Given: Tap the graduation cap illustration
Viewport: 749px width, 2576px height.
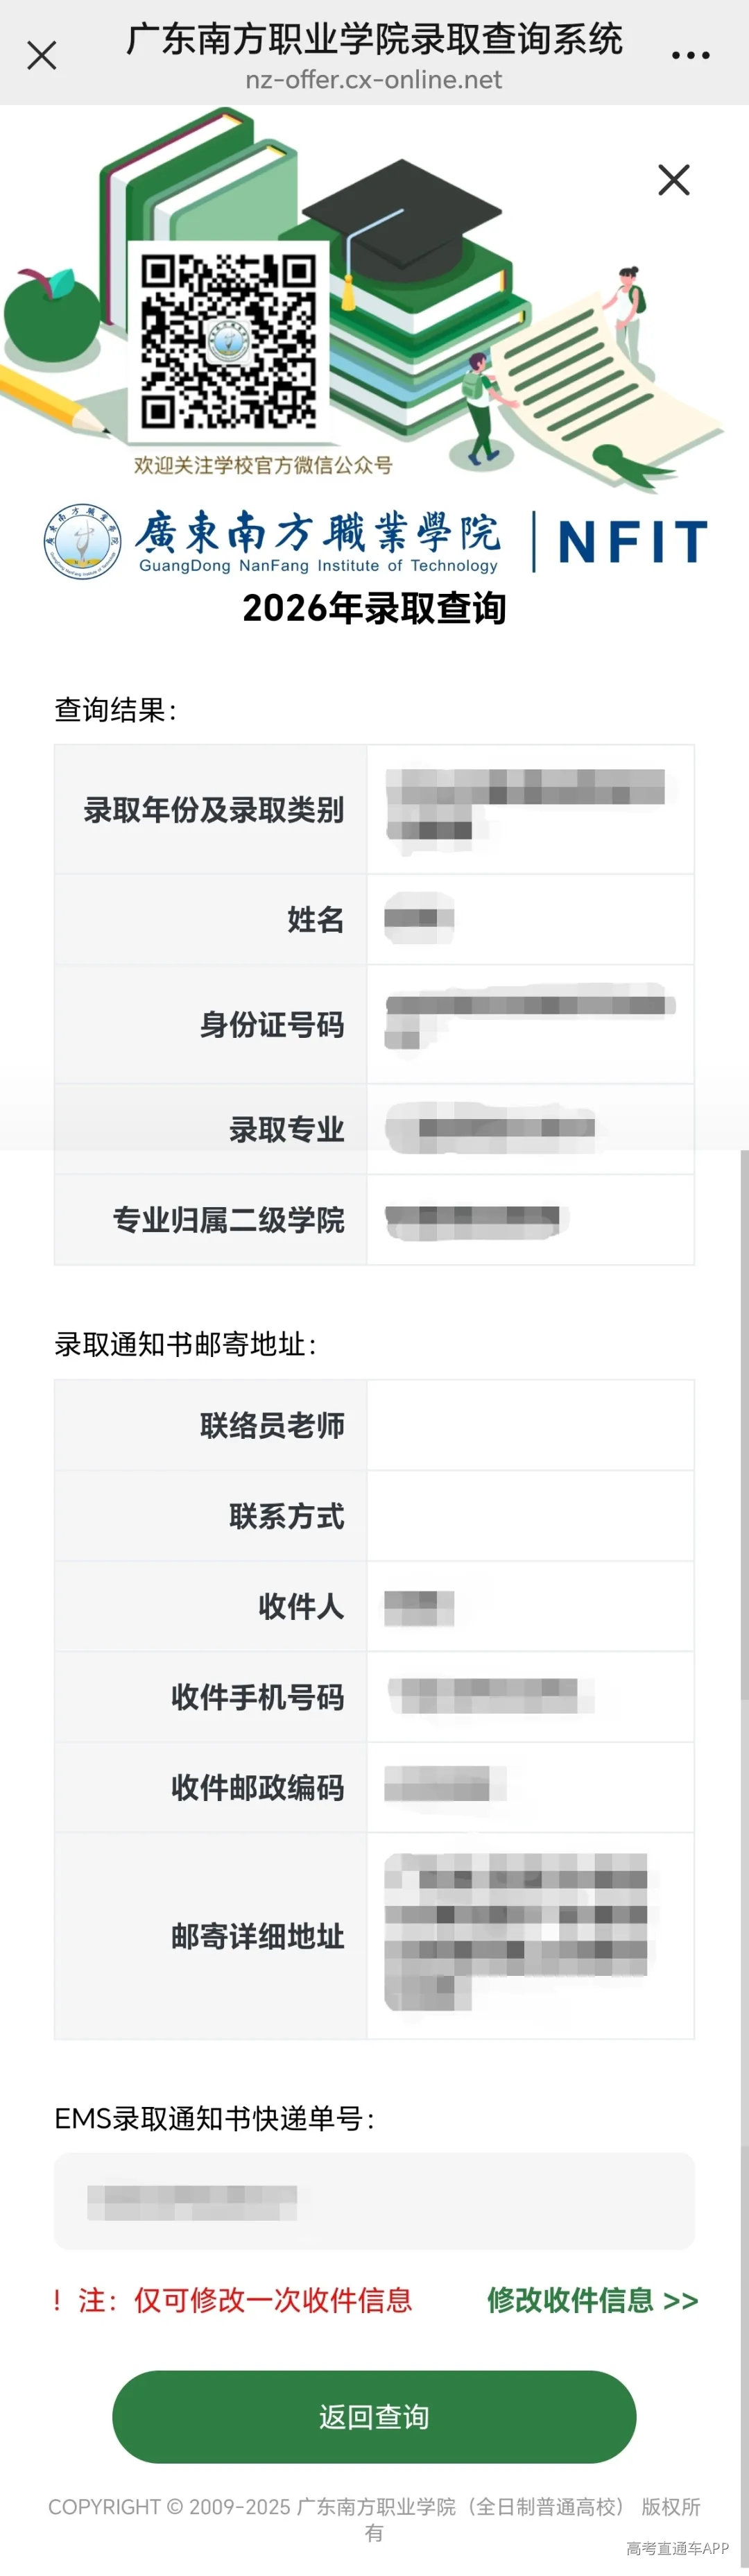Looking at the screenshot, I should point(400,210).
